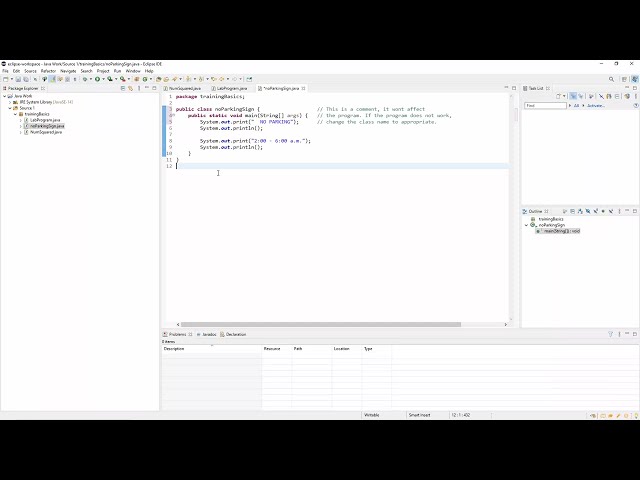This screenshot has width=640, height=480.
Task: Click the New file toolbar icon
Action: [5, 79]
